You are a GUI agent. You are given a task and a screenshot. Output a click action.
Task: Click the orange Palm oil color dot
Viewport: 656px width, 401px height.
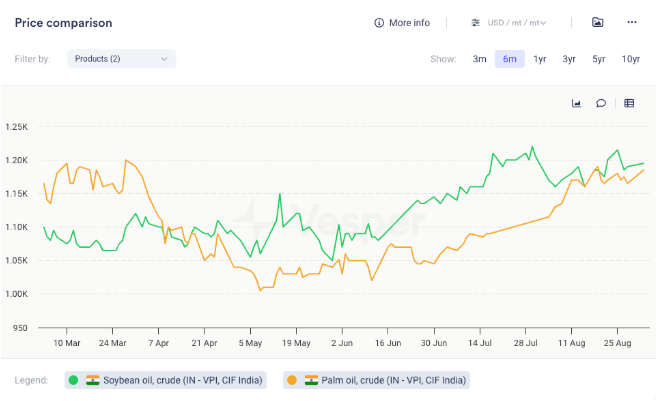291,380
